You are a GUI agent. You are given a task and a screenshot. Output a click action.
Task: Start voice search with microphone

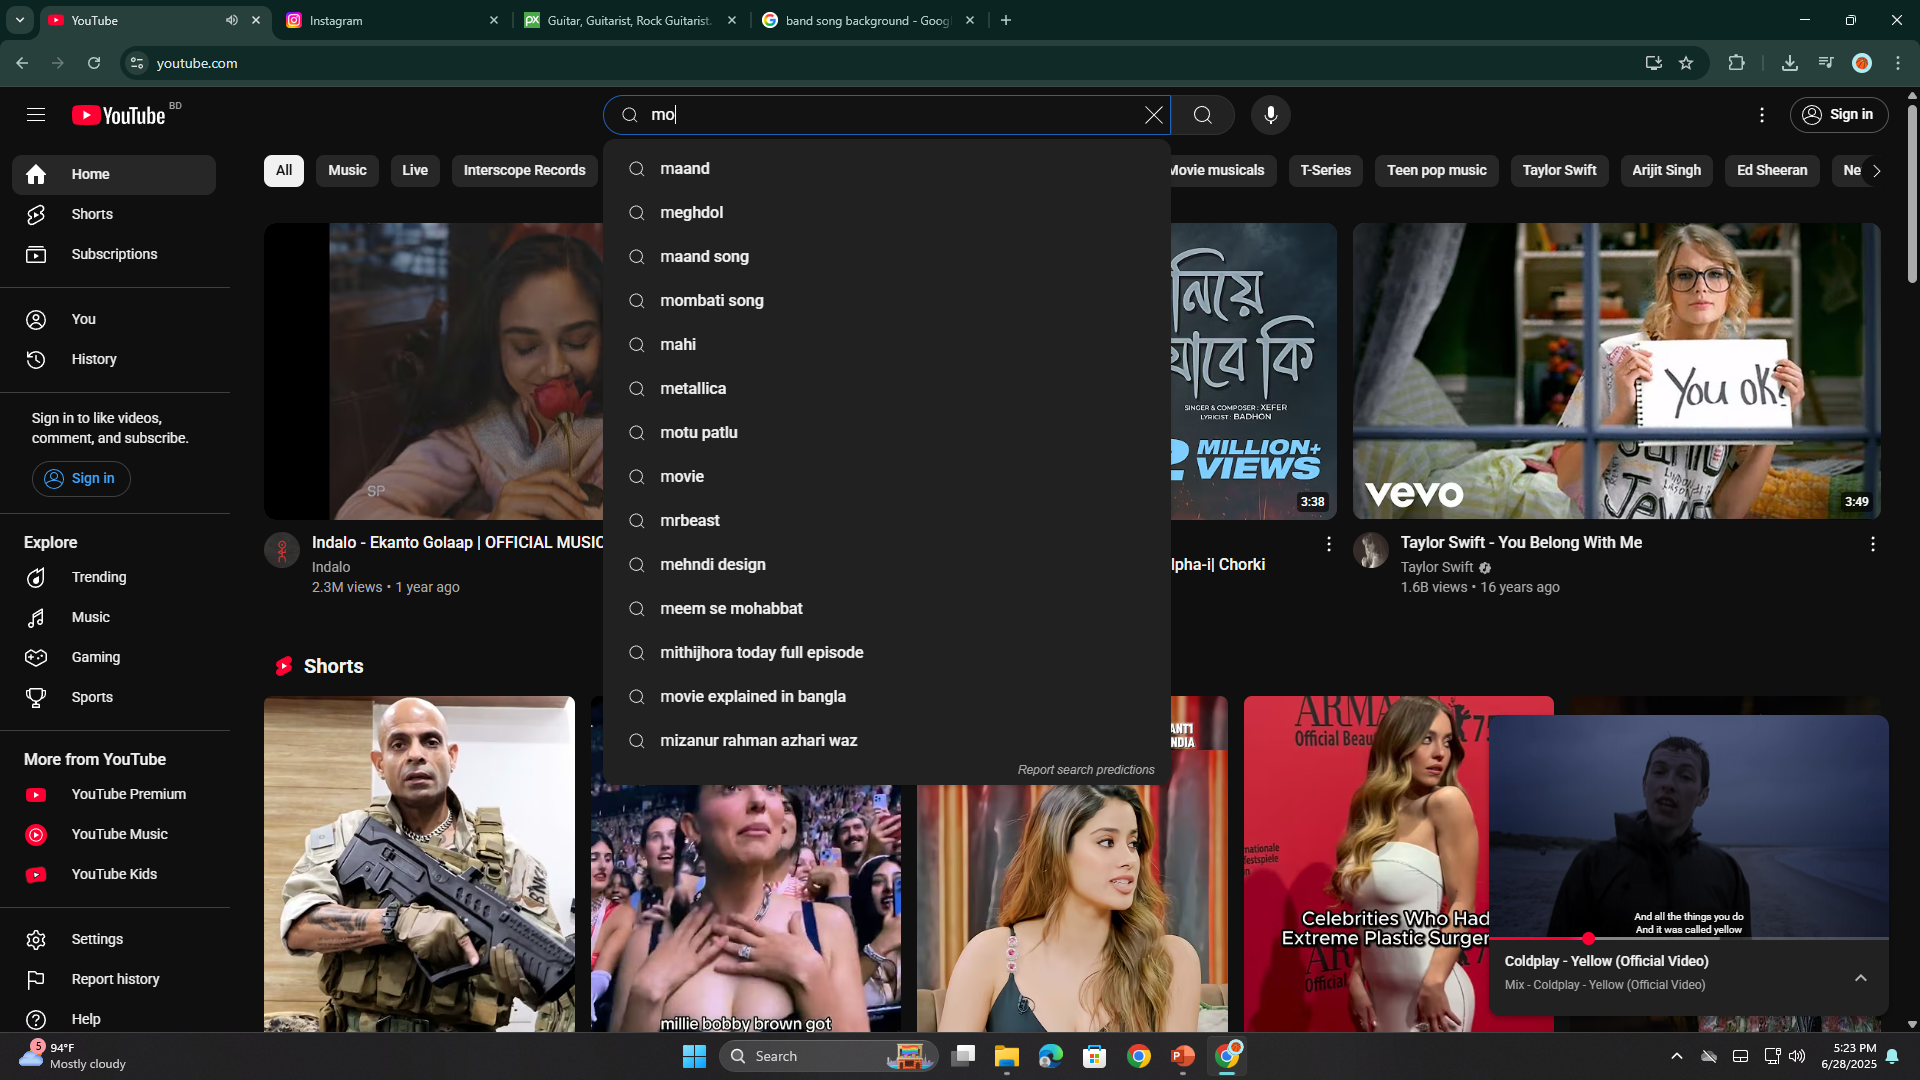click(x=1270, y=115)
